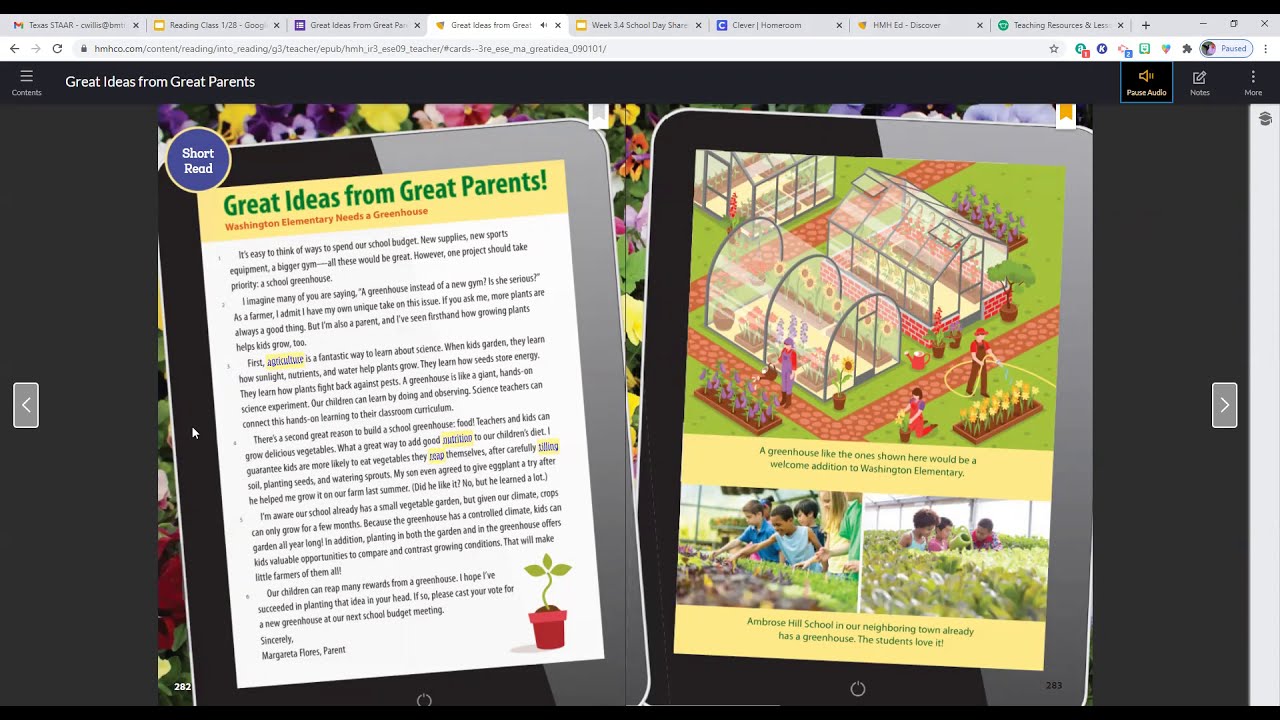
Task: Click the highlighted word tilling
Action: (x=548, y=447)
